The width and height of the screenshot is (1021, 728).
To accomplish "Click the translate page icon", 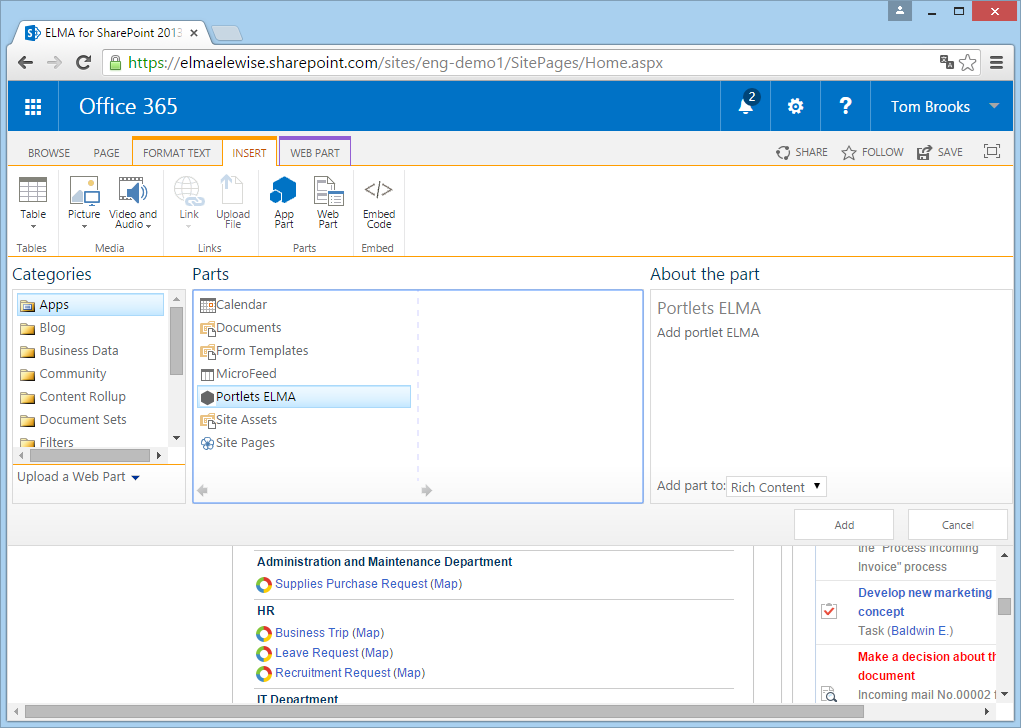I will tap(947, 62).
